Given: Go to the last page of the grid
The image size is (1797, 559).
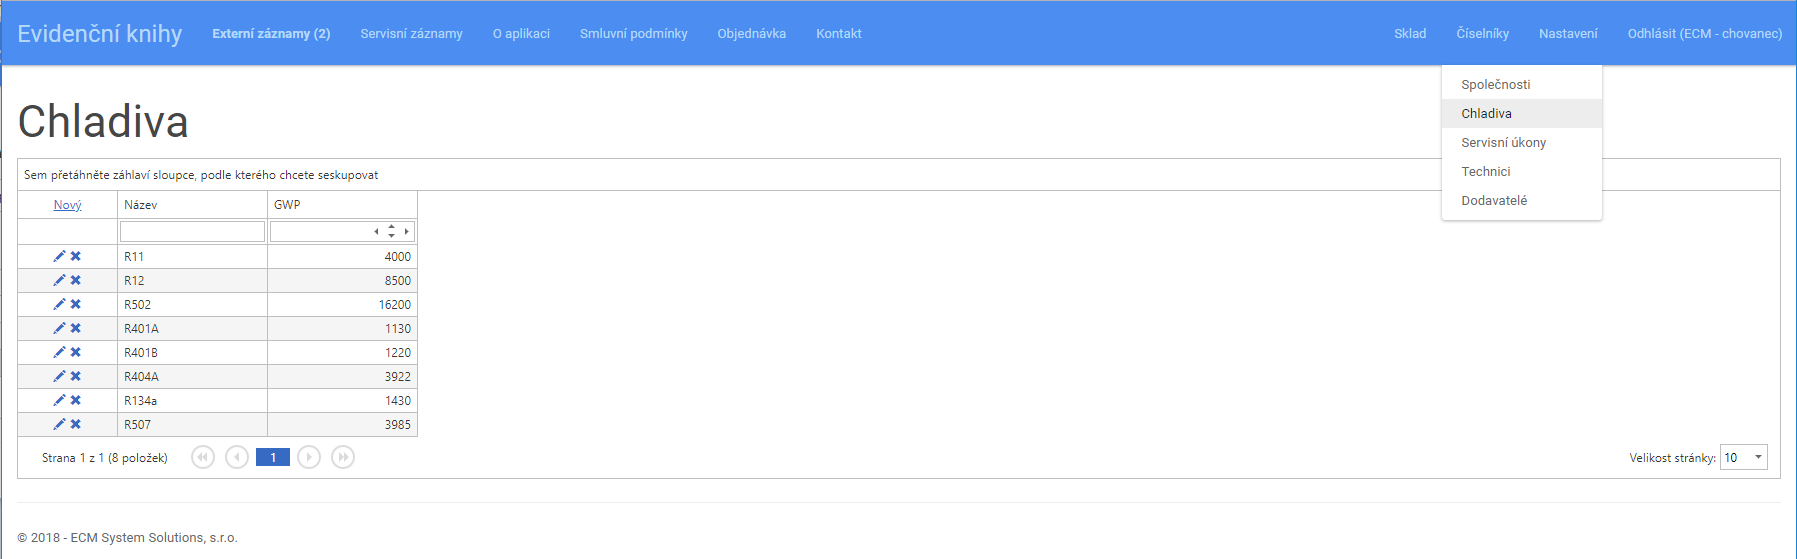Looking at the screenshot, I should click(343, 457).
